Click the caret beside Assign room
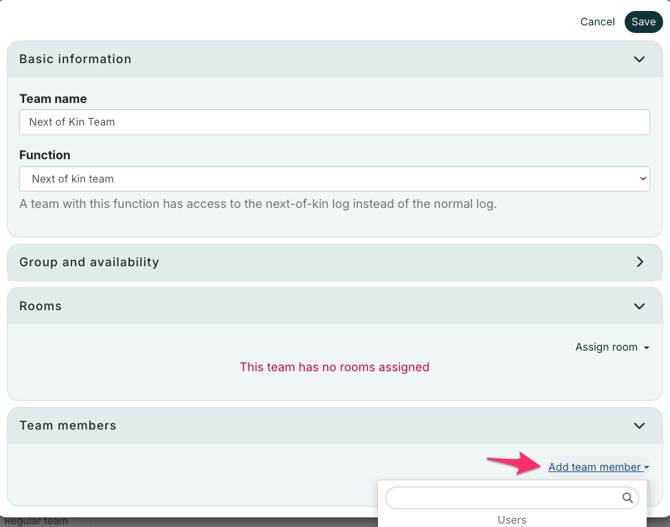The height and width of the screenshot is (527, 670). coord(647,348)
